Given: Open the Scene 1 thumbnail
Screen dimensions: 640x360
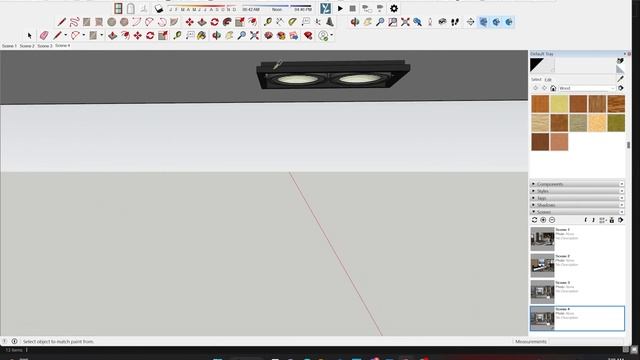Looking at the screenshot, I should point(542,239).
